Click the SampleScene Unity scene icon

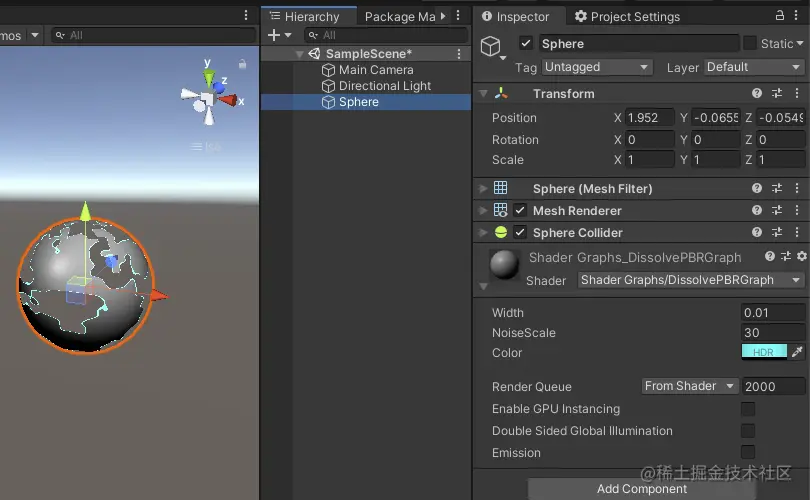point(315,53)
